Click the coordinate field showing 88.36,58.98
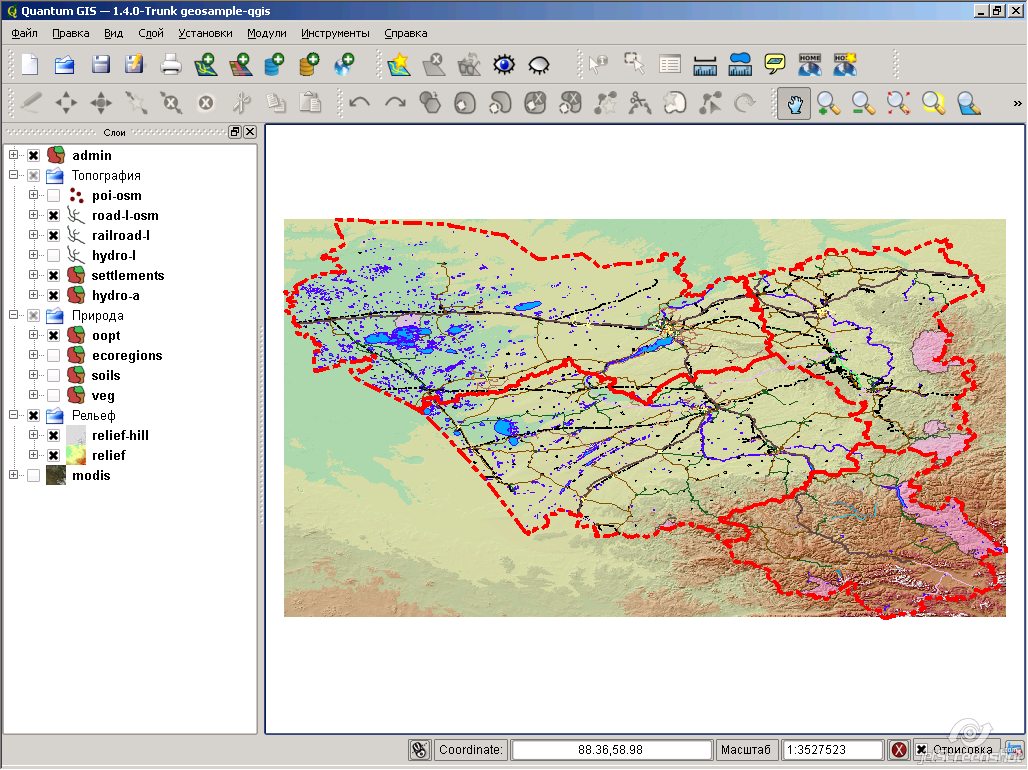This screenshot has height=770, width=1028. coord(611,750)
